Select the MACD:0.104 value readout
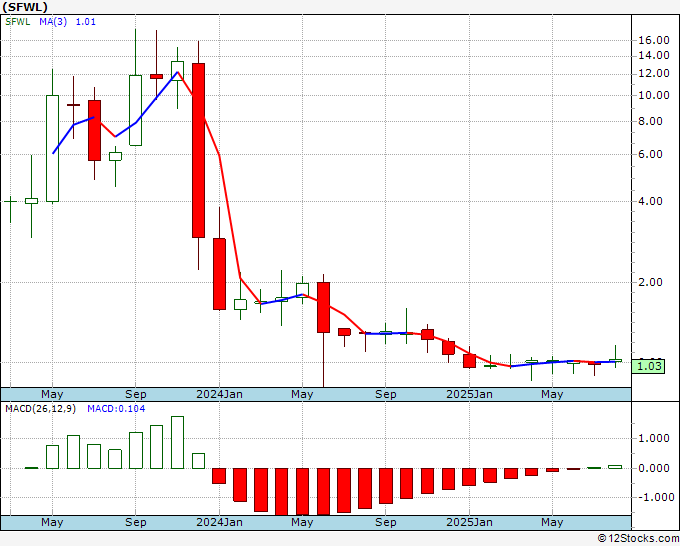The height and width of the screenshot is (546, 680). point(116,409)
